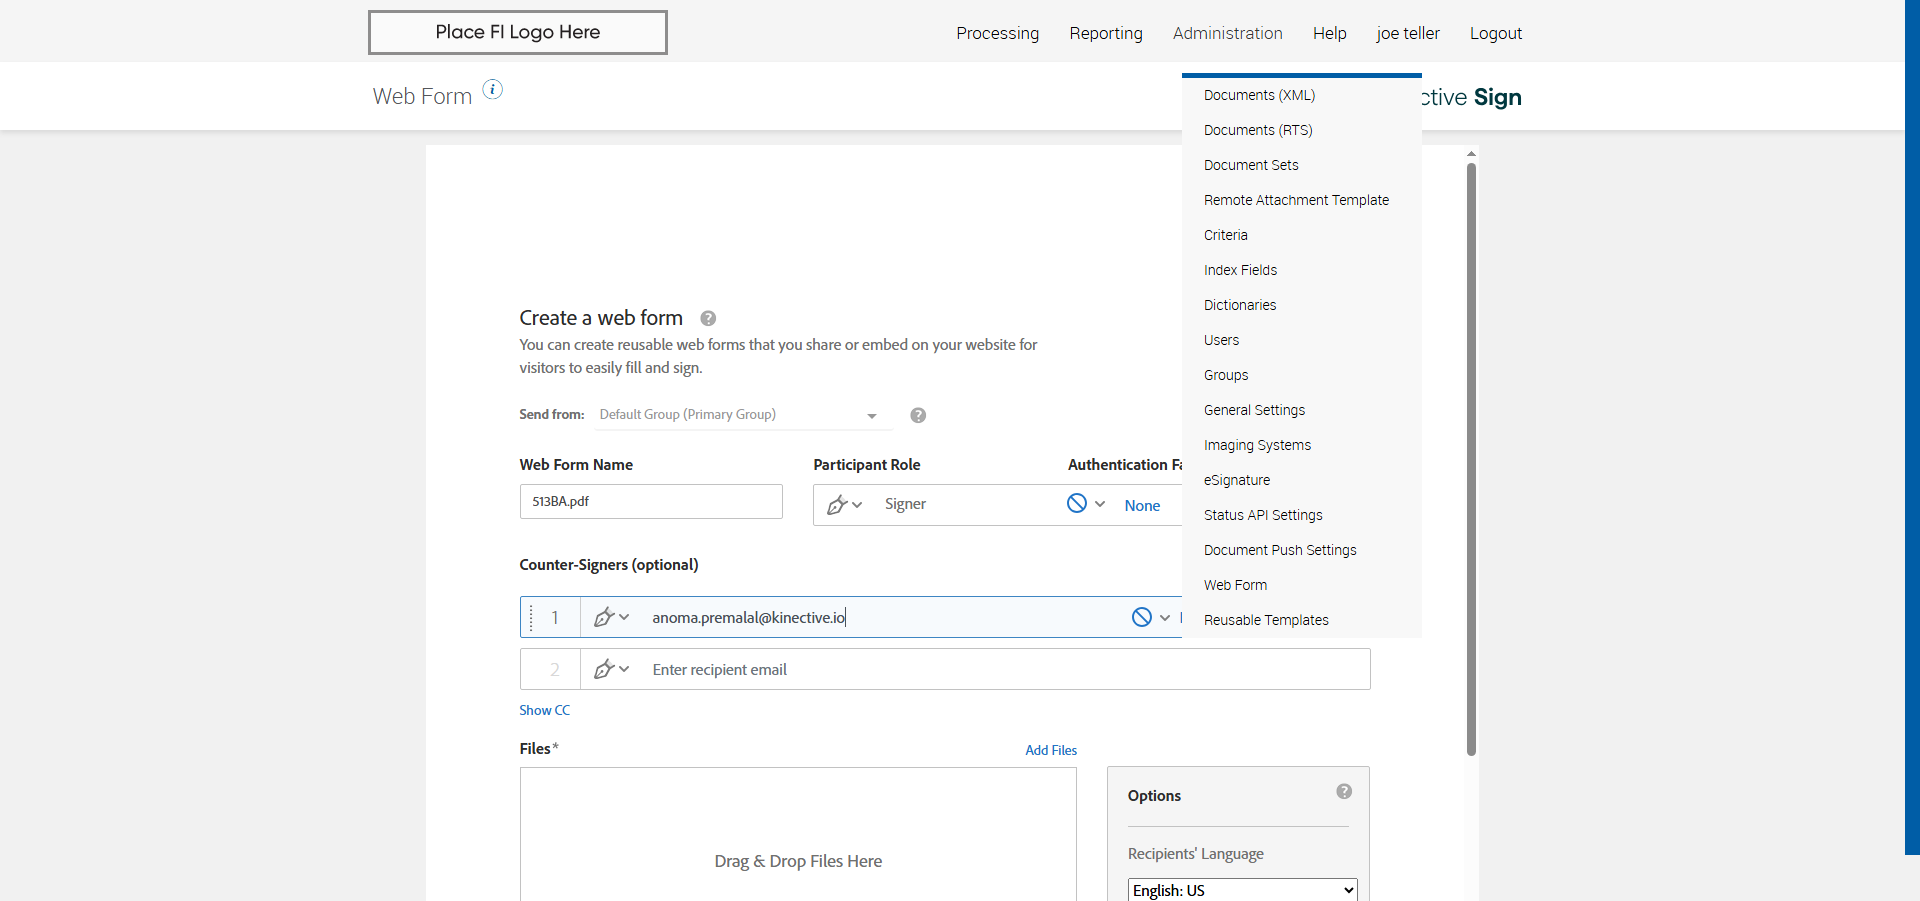
Task: Click the authentication none icon for Participant Role
Action: (1077, 504)
